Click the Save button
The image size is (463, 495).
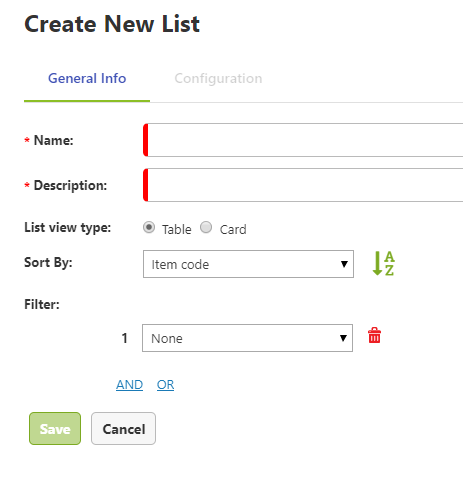55,429
